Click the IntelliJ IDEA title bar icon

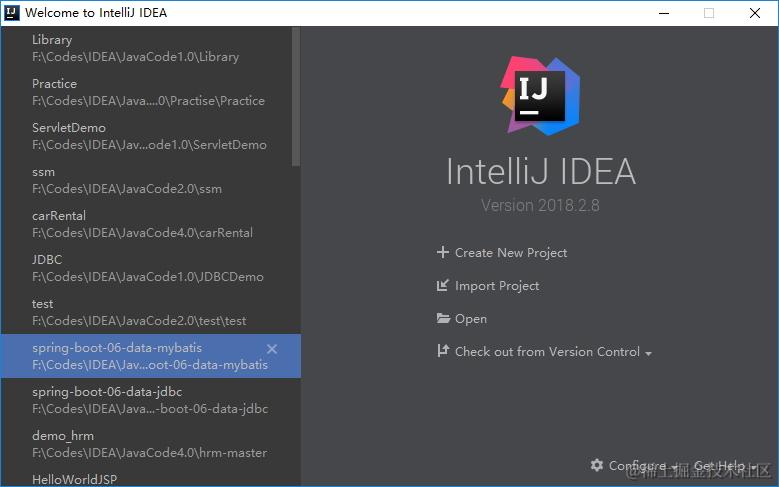pyautogui.click(x=11, y=13)
